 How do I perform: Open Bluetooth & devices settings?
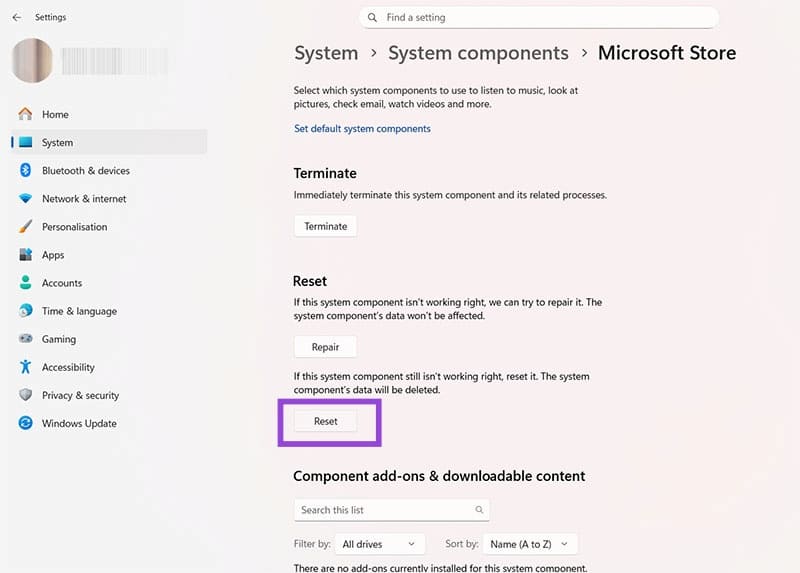(109, 170)
